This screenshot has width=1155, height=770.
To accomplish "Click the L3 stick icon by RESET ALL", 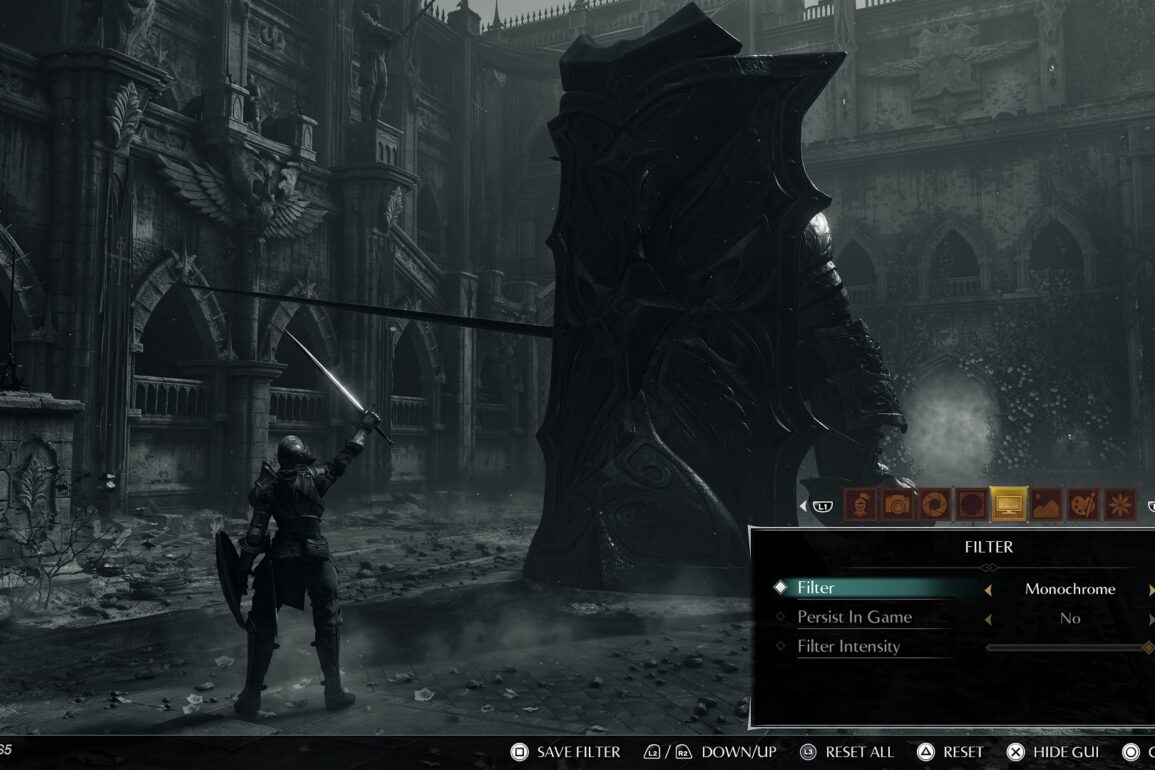I will (x=808, y=752).
